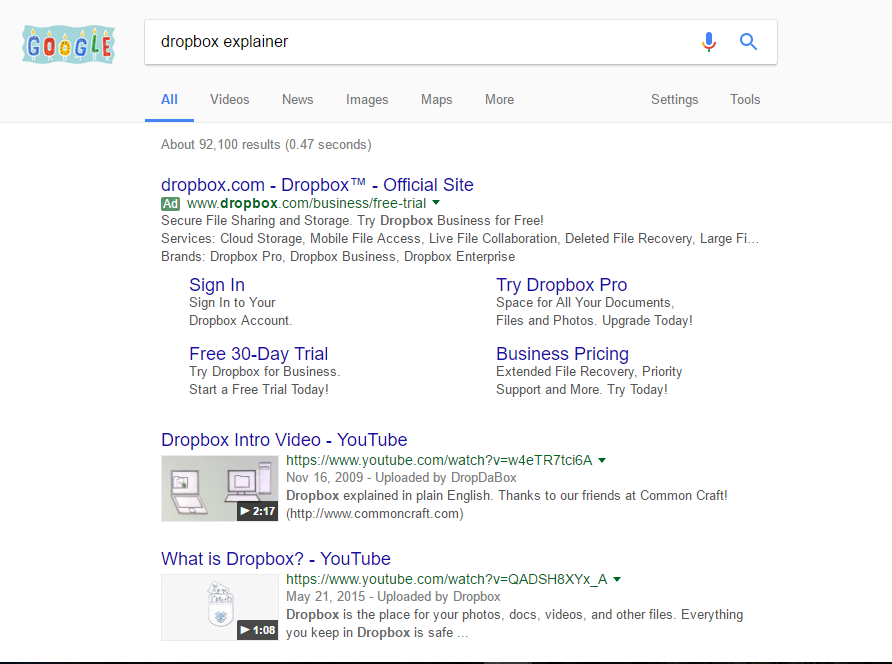Click the Brands: Dropbox Pro description line
Viewport: 892px width, 664px height.
(338, 257)
